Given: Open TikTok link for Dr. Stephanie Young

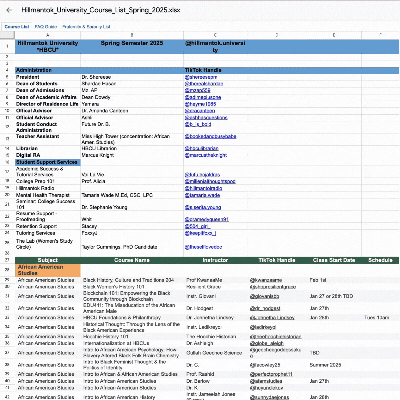Looking at the screenshot, I should pyautogui.click(x=203, y=207).
